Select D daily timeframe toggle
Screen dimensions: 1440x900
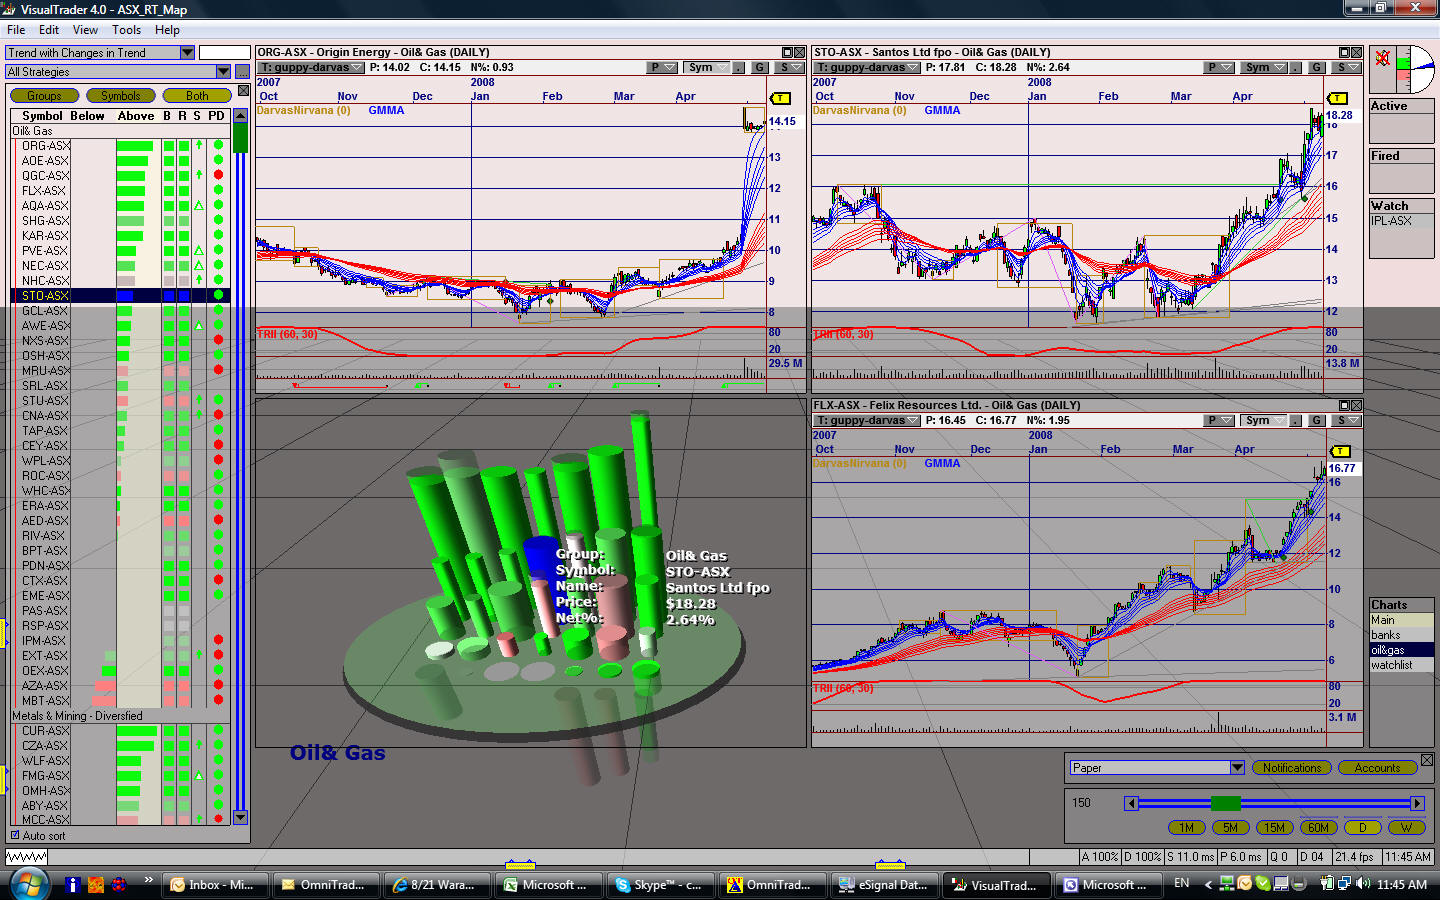1363,827
